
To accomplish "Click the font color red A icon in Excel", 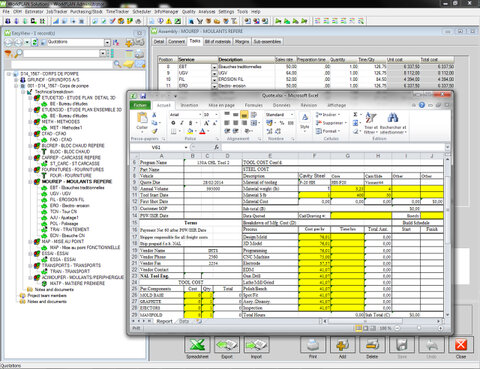I will click(x=202, y=132).
